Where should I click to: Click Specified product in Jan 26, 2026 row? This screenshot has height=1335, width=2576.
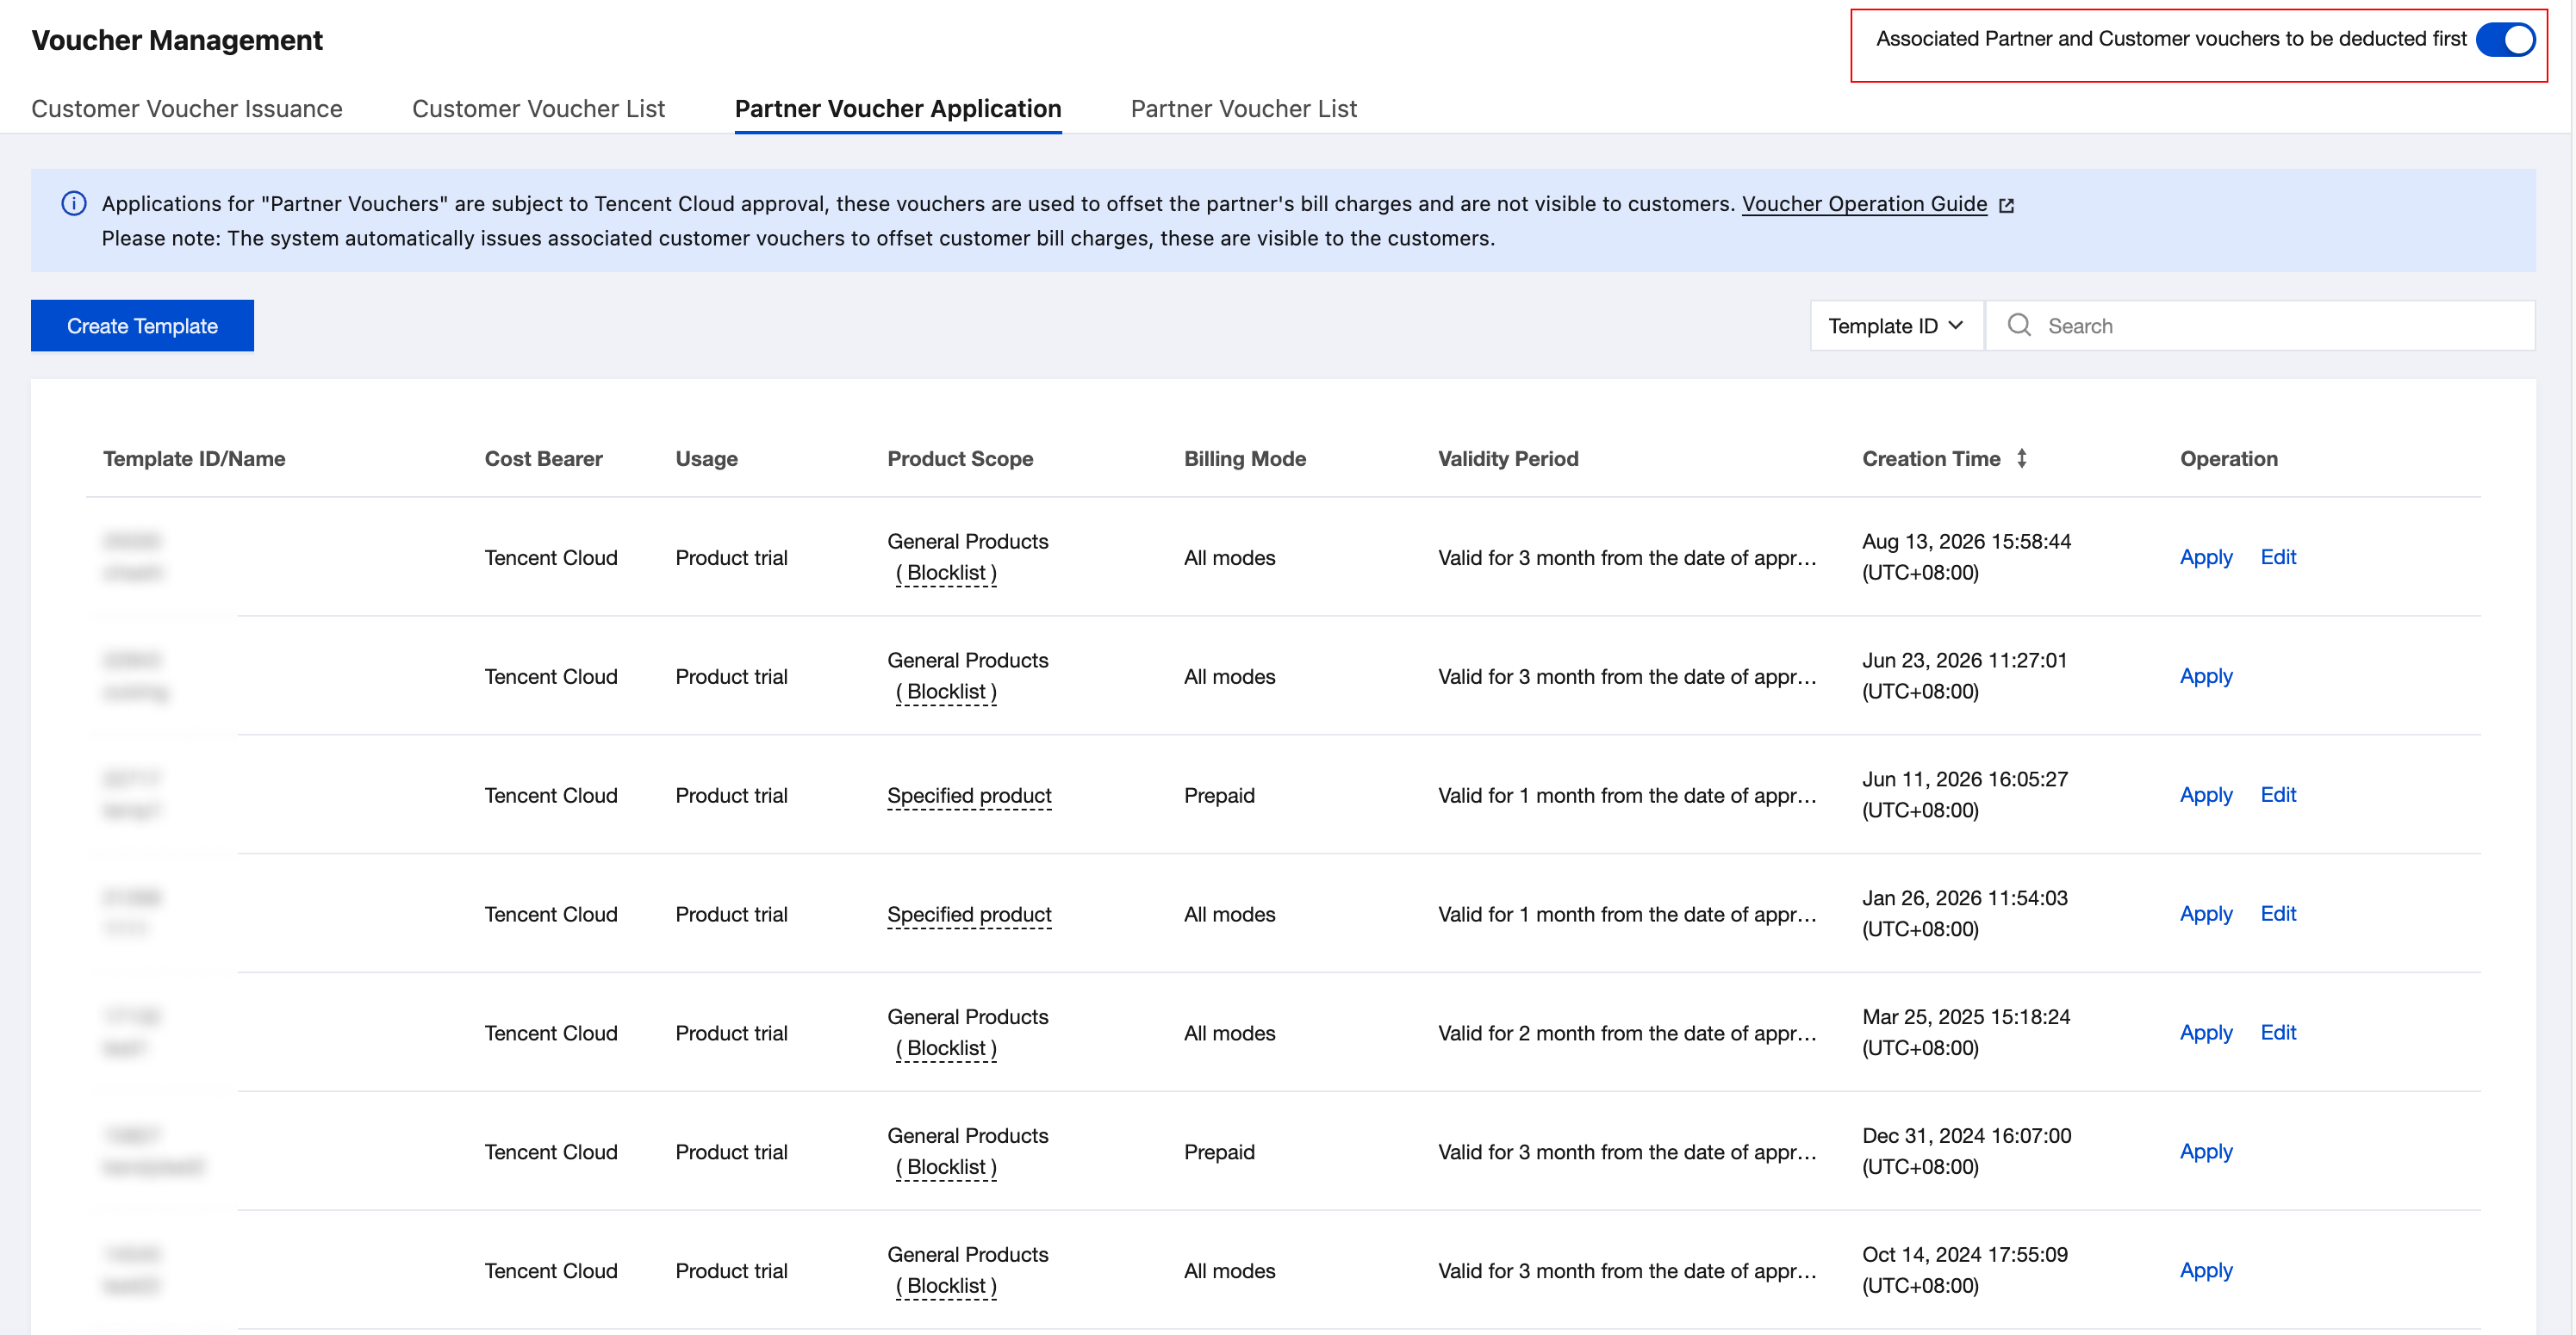969,915
